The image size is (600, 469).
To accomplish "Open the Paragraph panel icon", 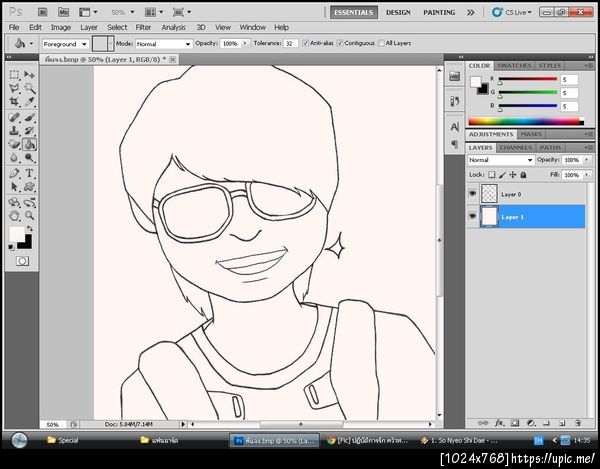I will click(x=455, y=144).
